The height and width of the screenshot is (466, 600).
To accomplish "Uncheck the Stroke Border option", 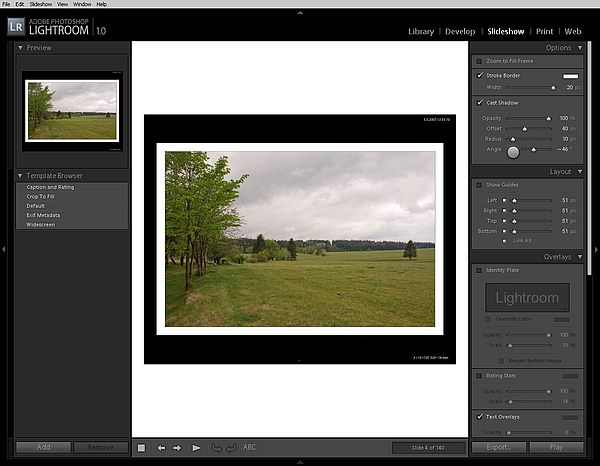I will point(480,75).
